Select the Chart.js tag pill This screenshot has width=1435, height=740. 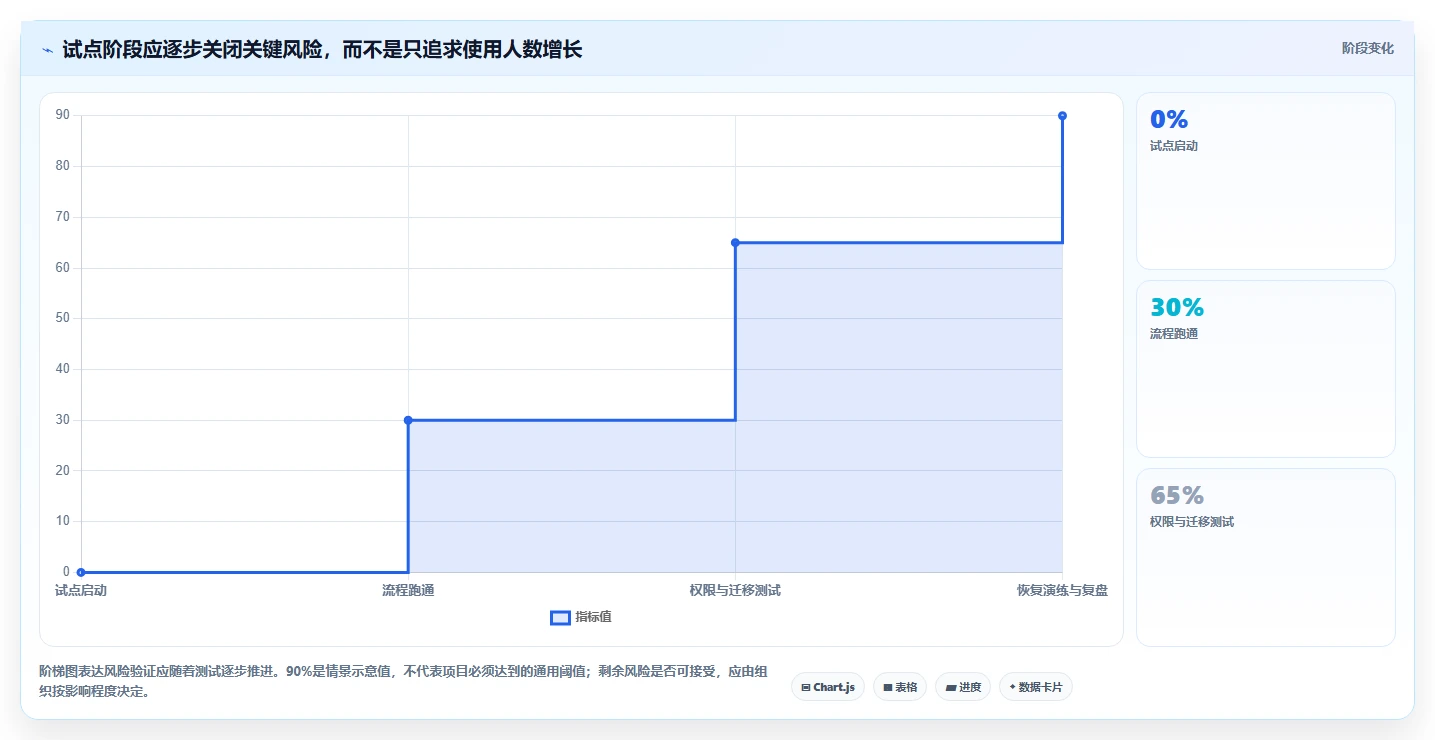[x=828, y=687]
